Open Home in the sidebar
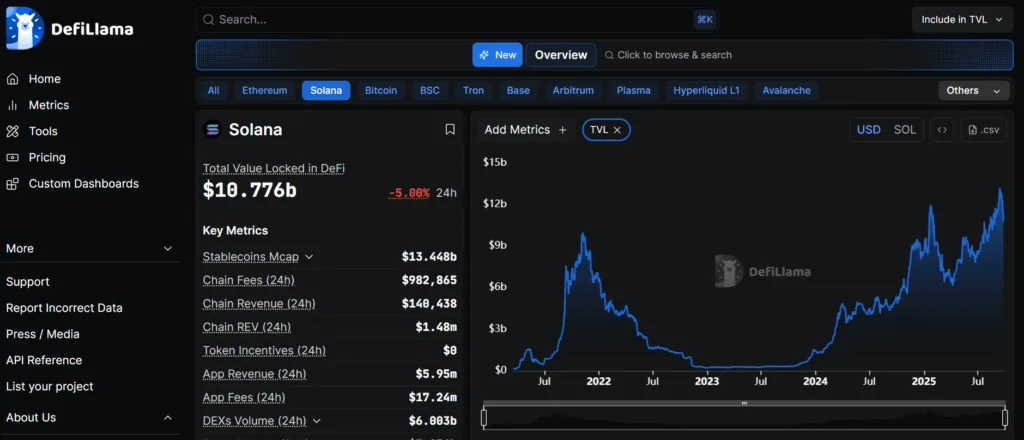1024x440 pixels. 44,79
